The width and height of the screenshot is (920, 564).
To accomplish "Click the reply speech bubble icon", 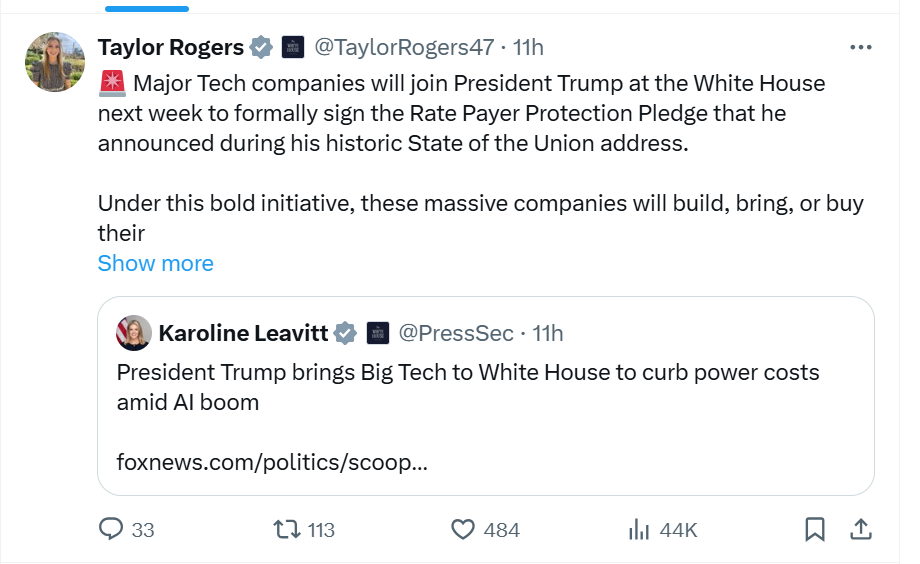I will (111, 529).
